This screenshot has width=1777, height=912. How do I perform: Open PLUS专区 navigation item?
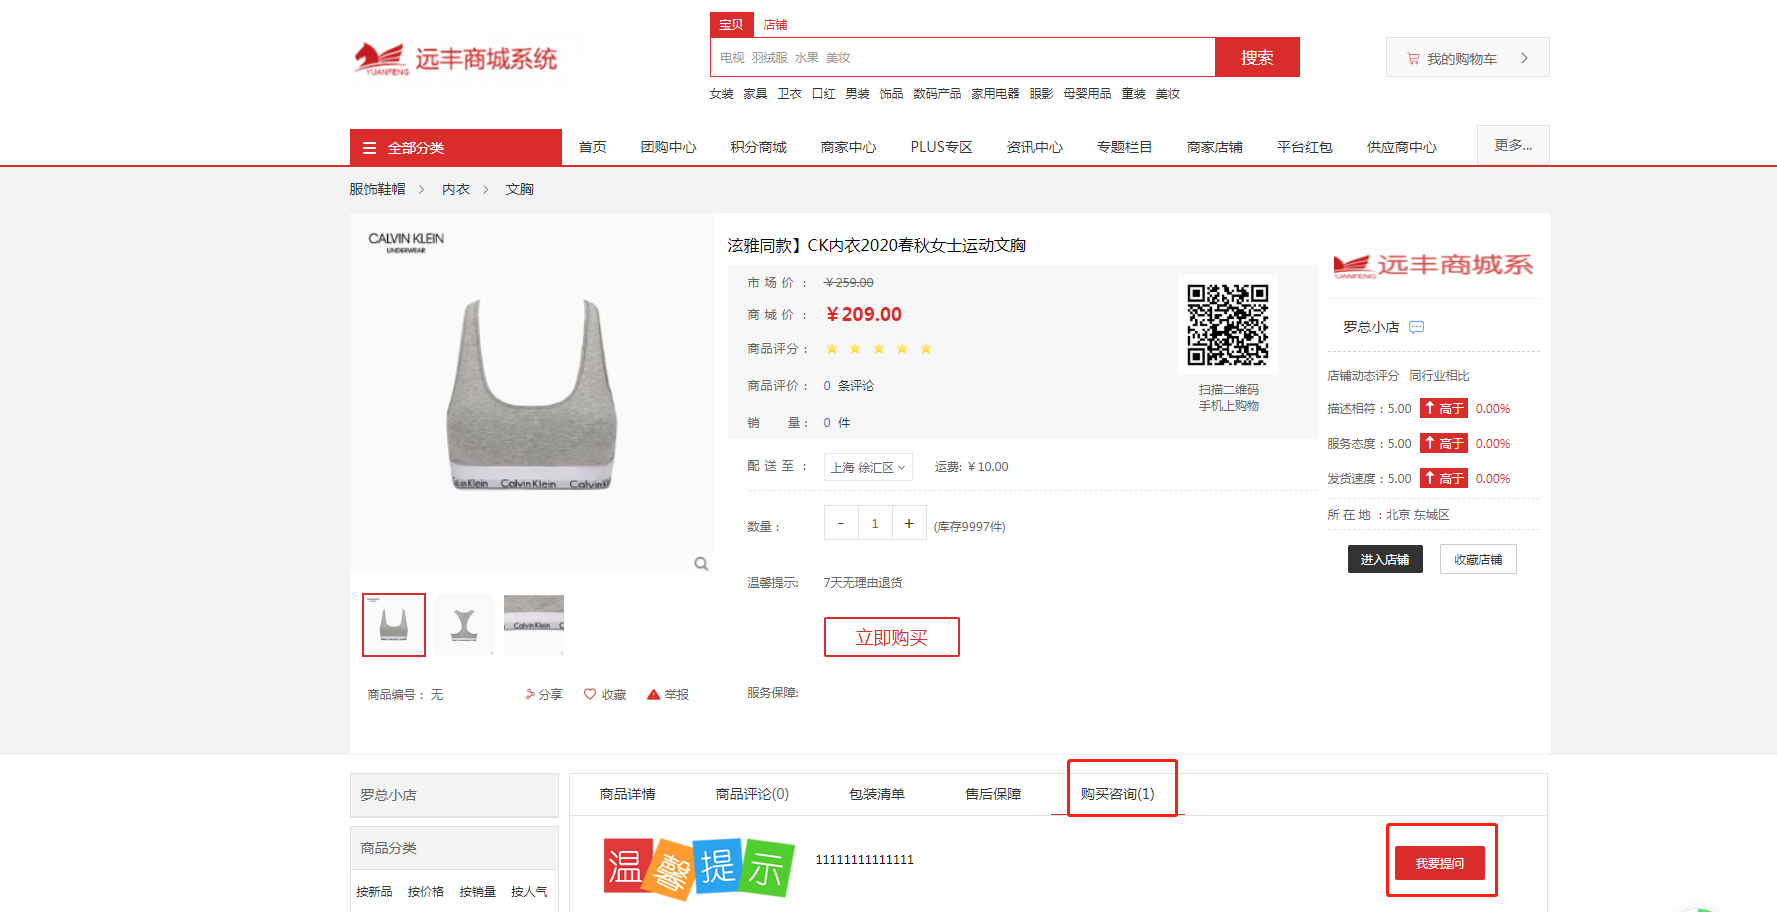(x=941, y=147)
